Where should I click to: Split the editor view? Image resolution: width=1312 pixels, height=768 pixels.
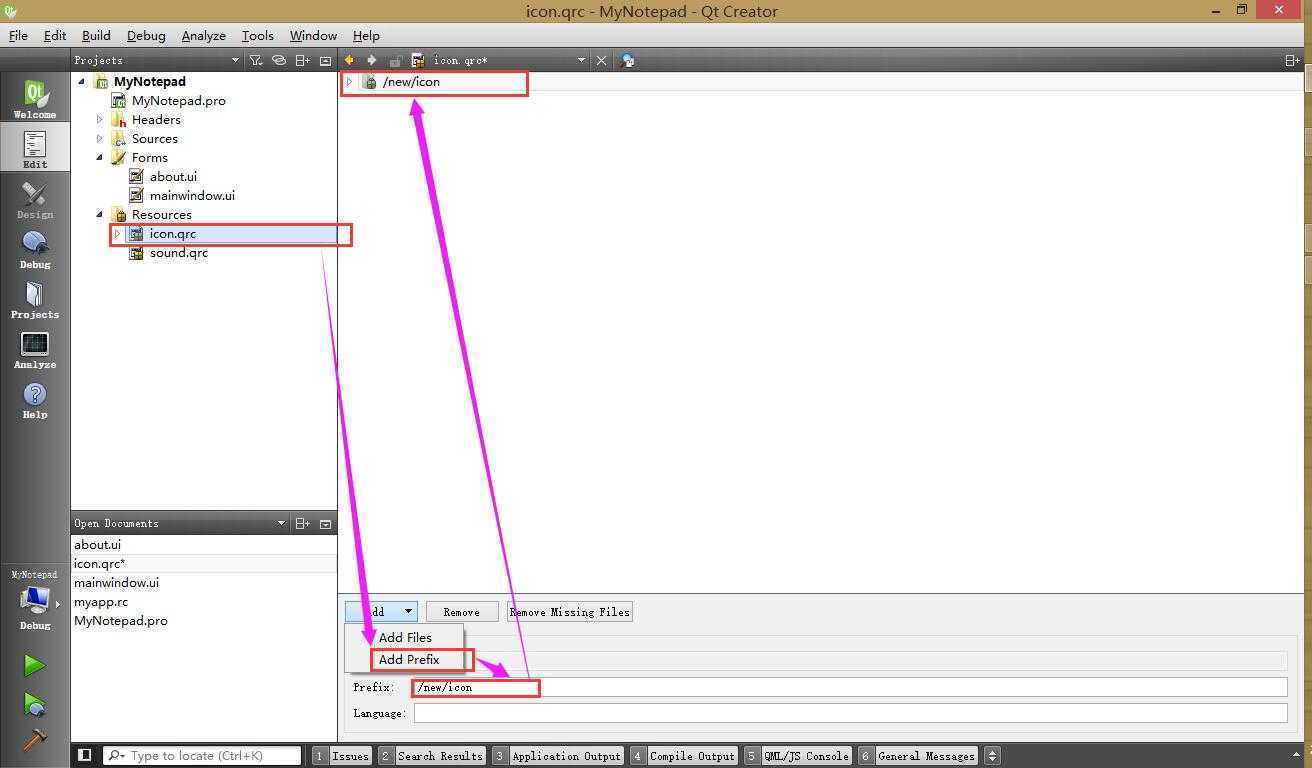pos(1292,60)
